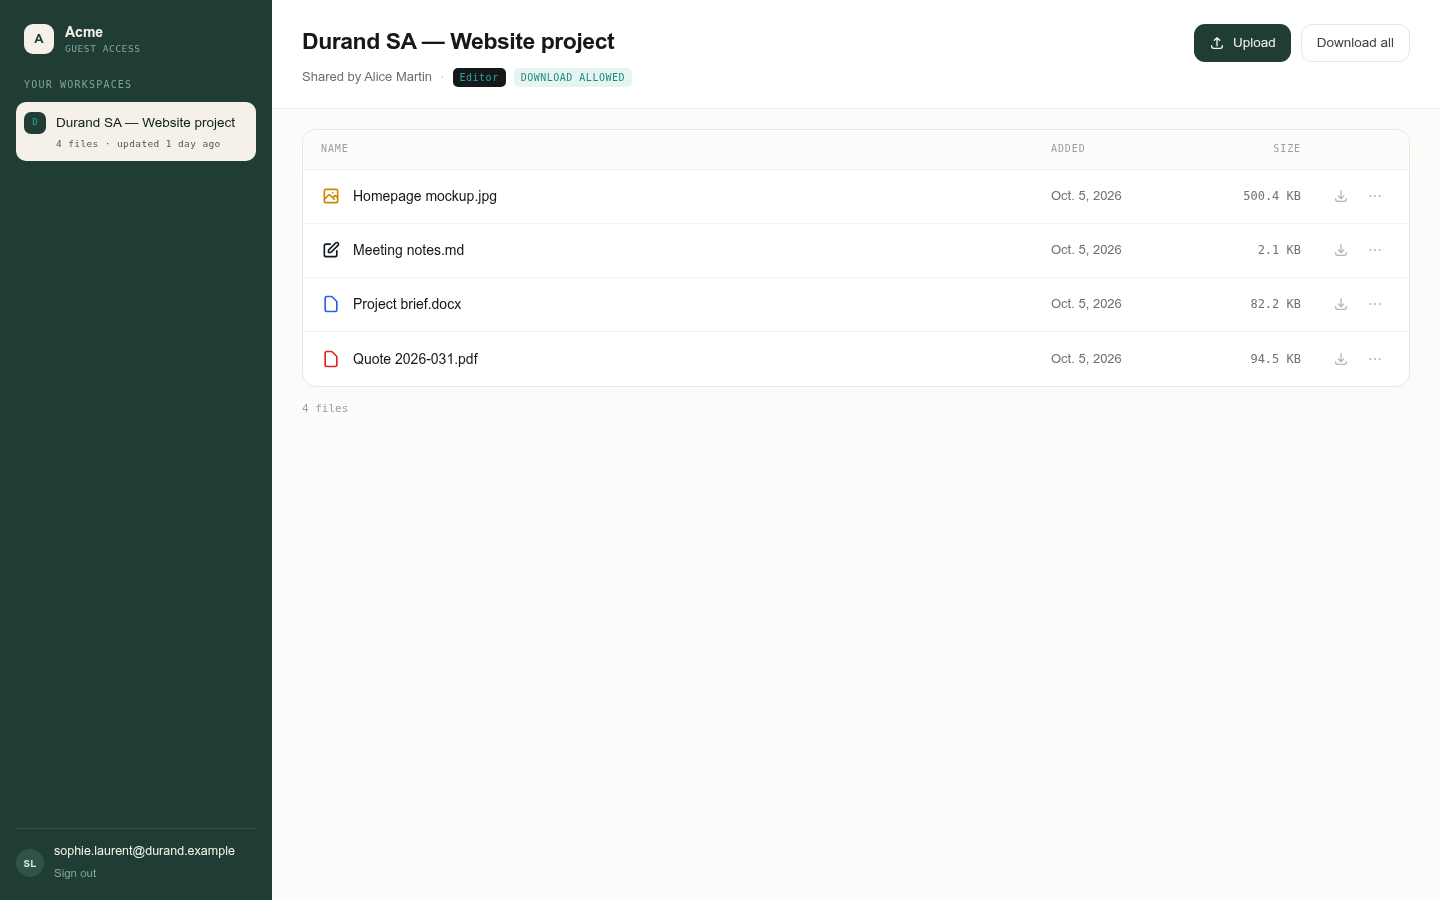
Task: Click the 82.2 KB size value
Action: (1275, 304)
